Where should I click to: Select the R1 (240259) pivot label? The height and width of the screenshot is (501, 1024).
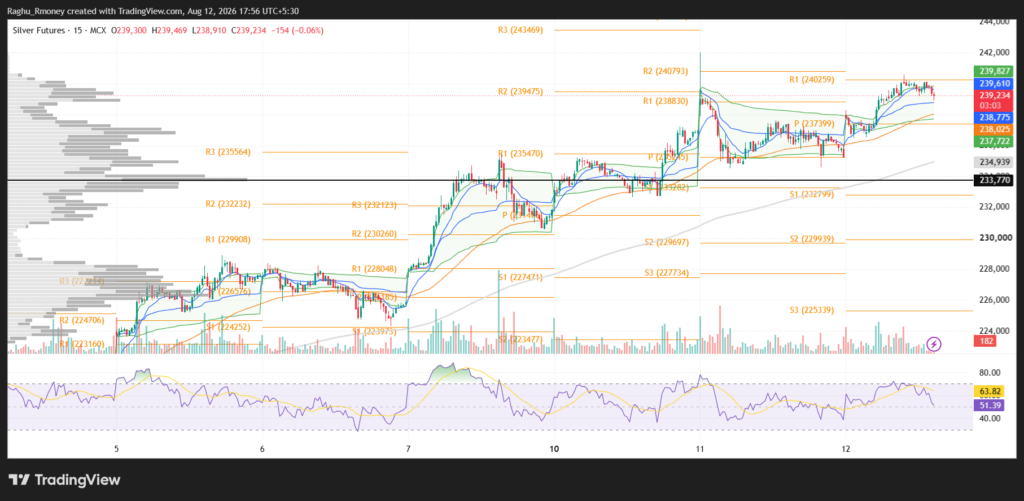pos(812,79)
